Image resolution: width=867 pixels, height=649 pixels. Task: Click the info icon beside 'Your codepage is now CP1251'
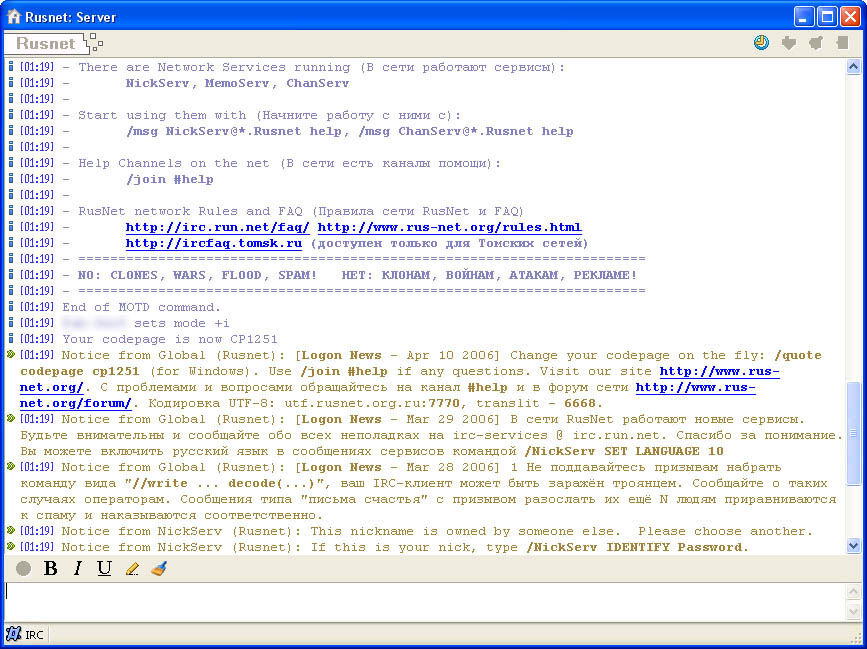click(x=11, y=339)
